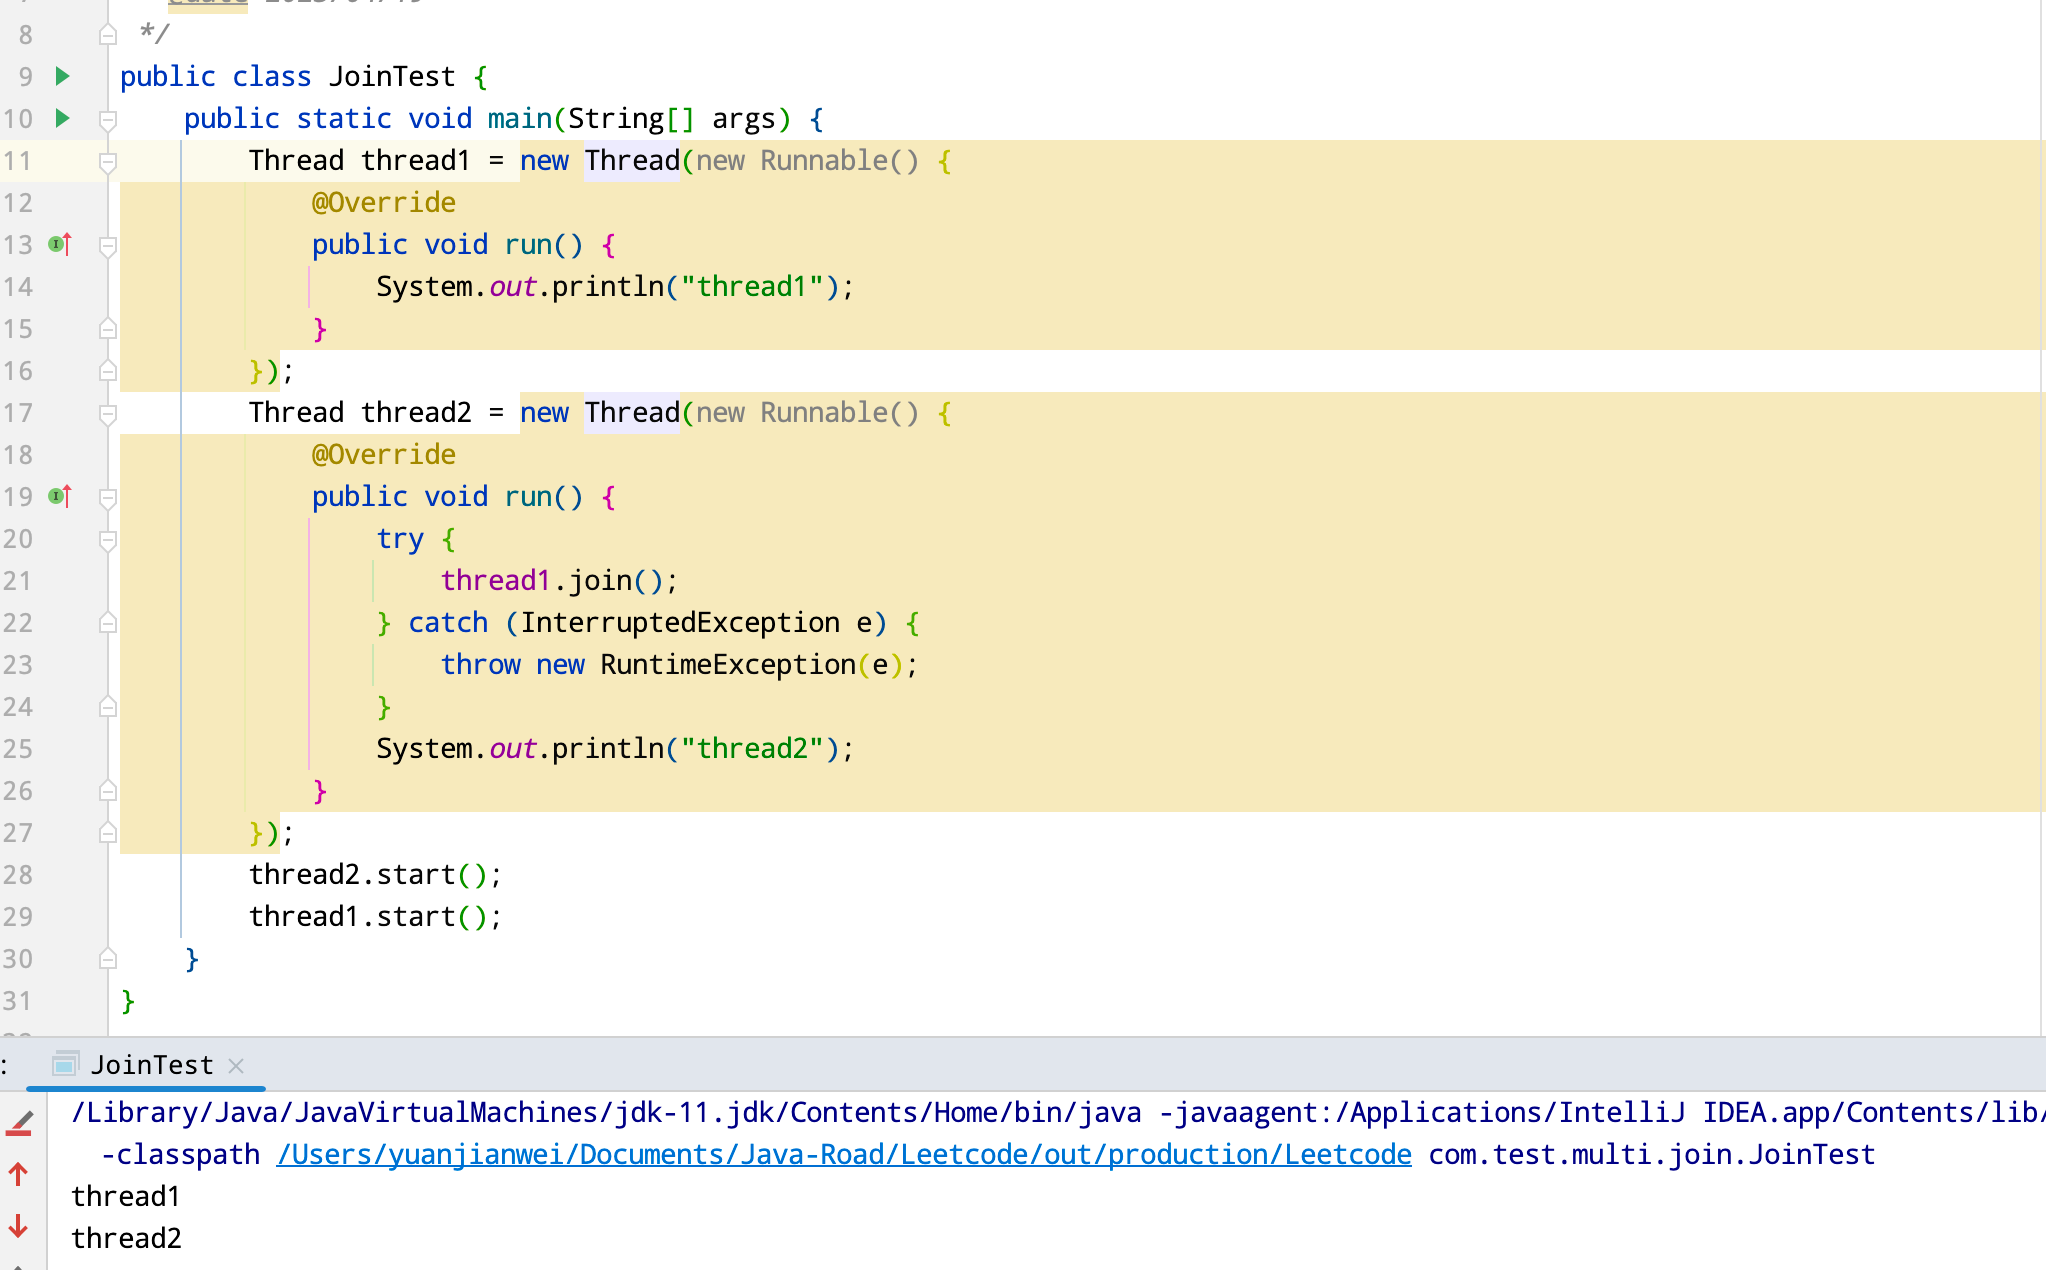Viewport: 2046px width, 1270px height.
Task: Click the red pencil icon in run toolbar
Action: click(x=20, y=1124)
